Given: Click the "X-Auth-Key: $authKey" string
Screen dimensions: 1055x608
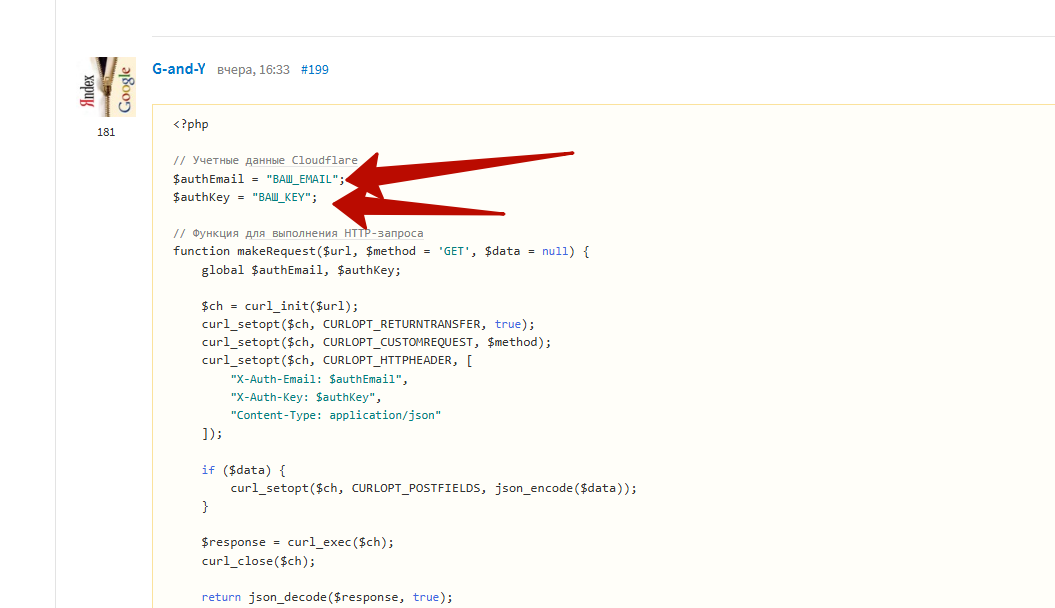Looking at the screenshot, I should (x=303, y=397).
